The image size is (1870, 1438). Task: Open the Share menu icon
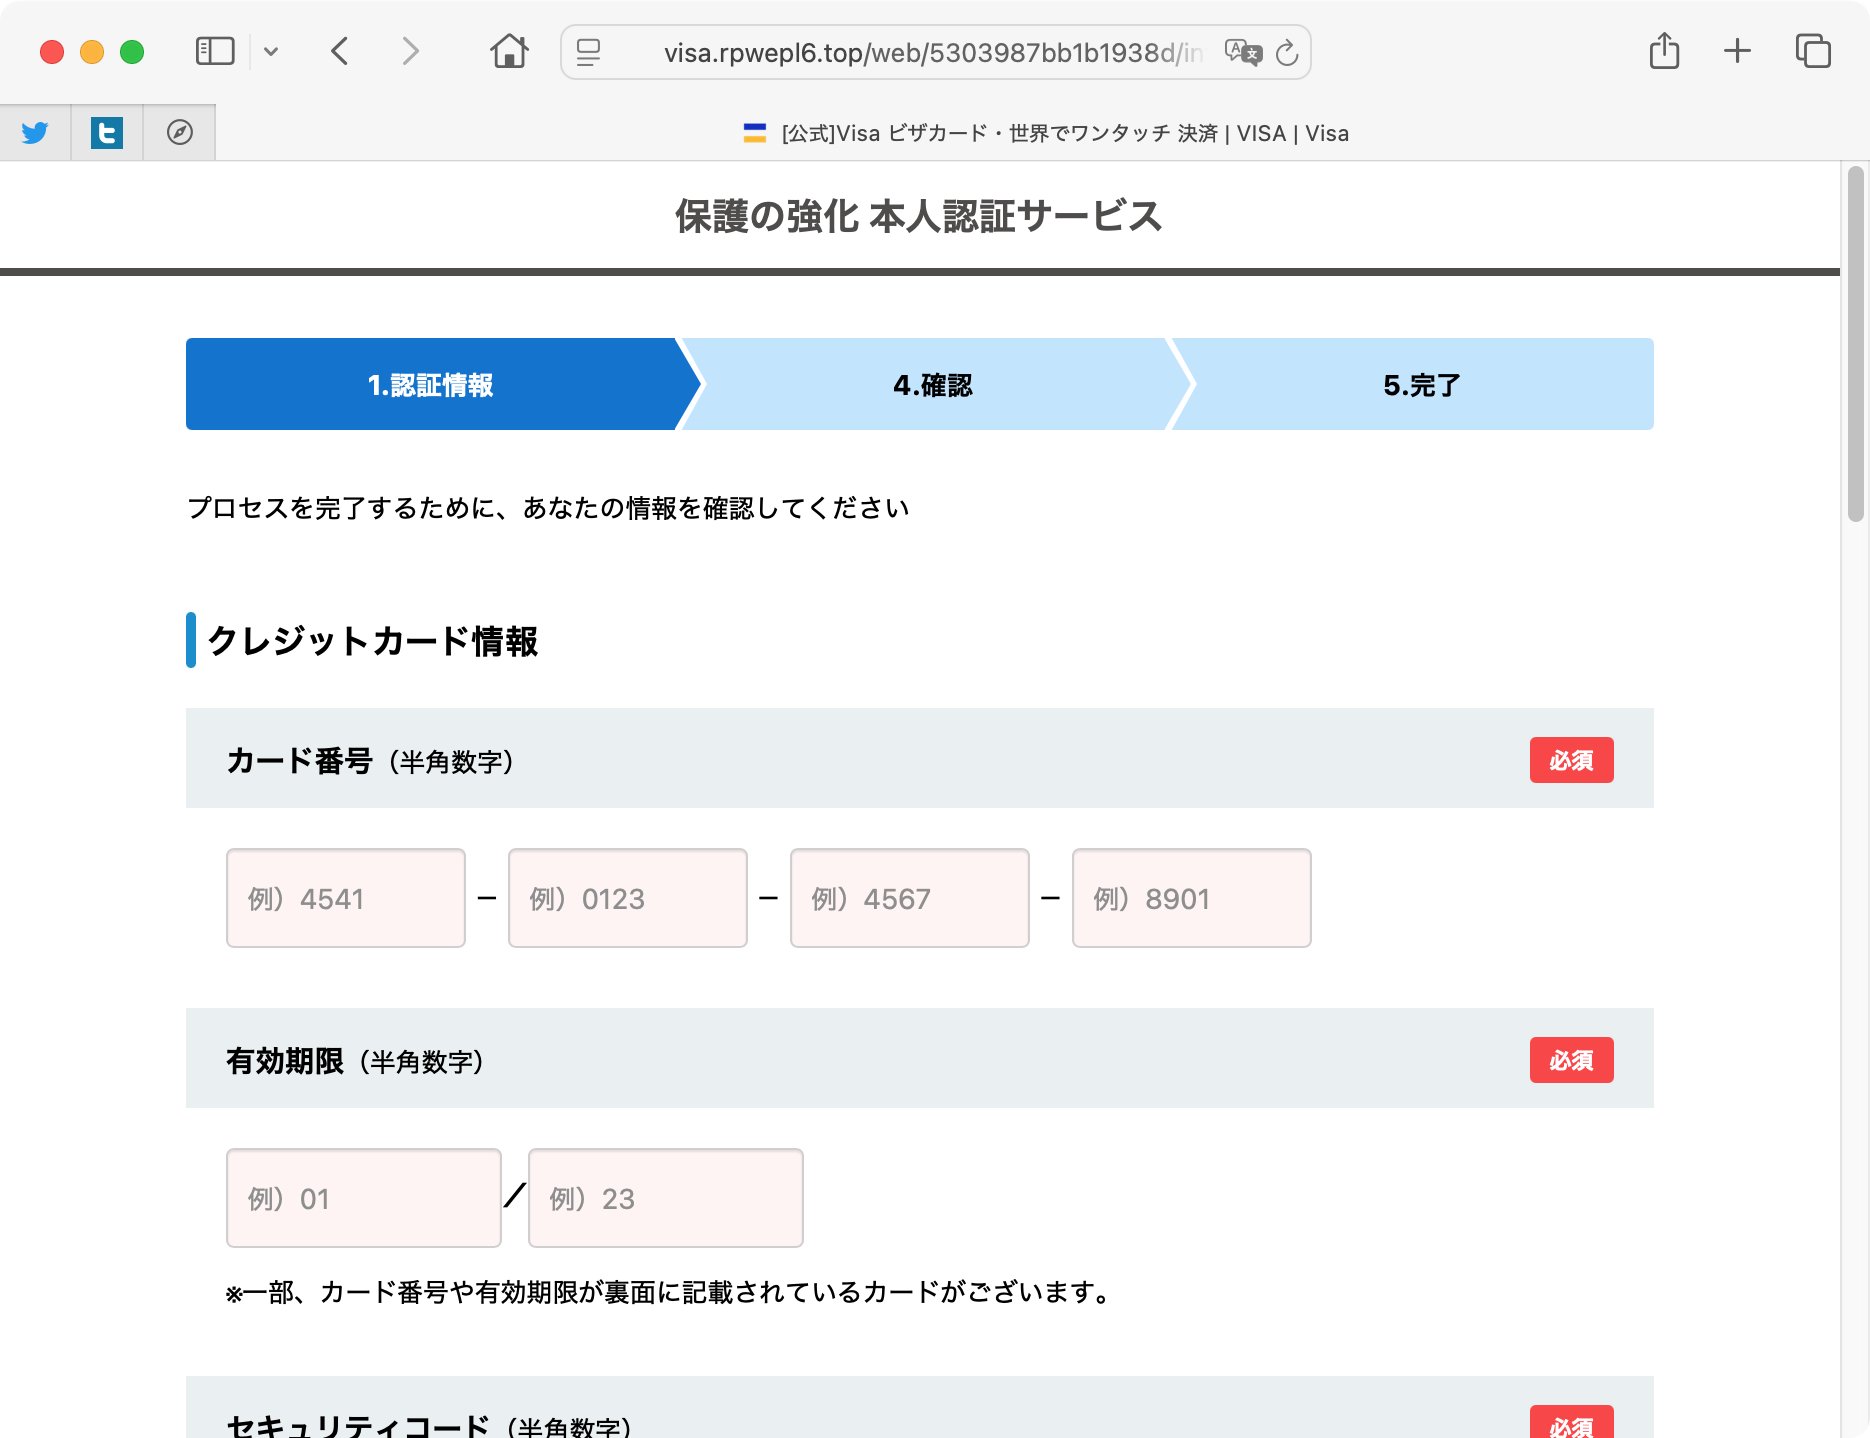pyautogui.click(x=1664, y=51)
